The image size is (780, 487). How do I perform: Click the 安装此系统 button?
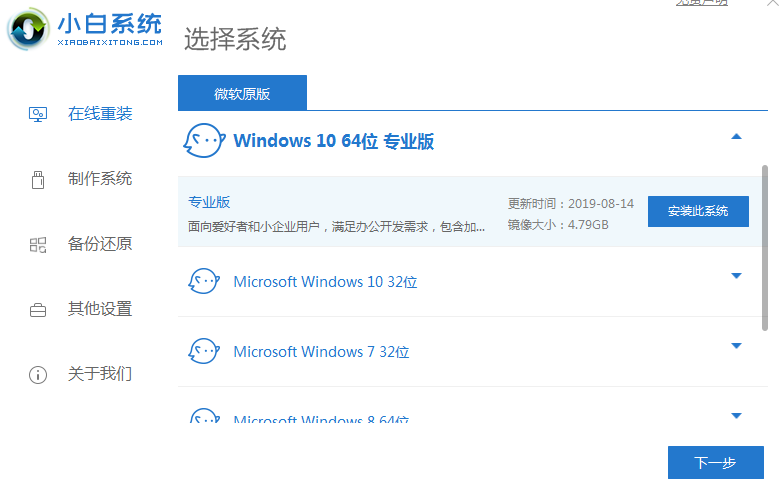click(698, 211)
